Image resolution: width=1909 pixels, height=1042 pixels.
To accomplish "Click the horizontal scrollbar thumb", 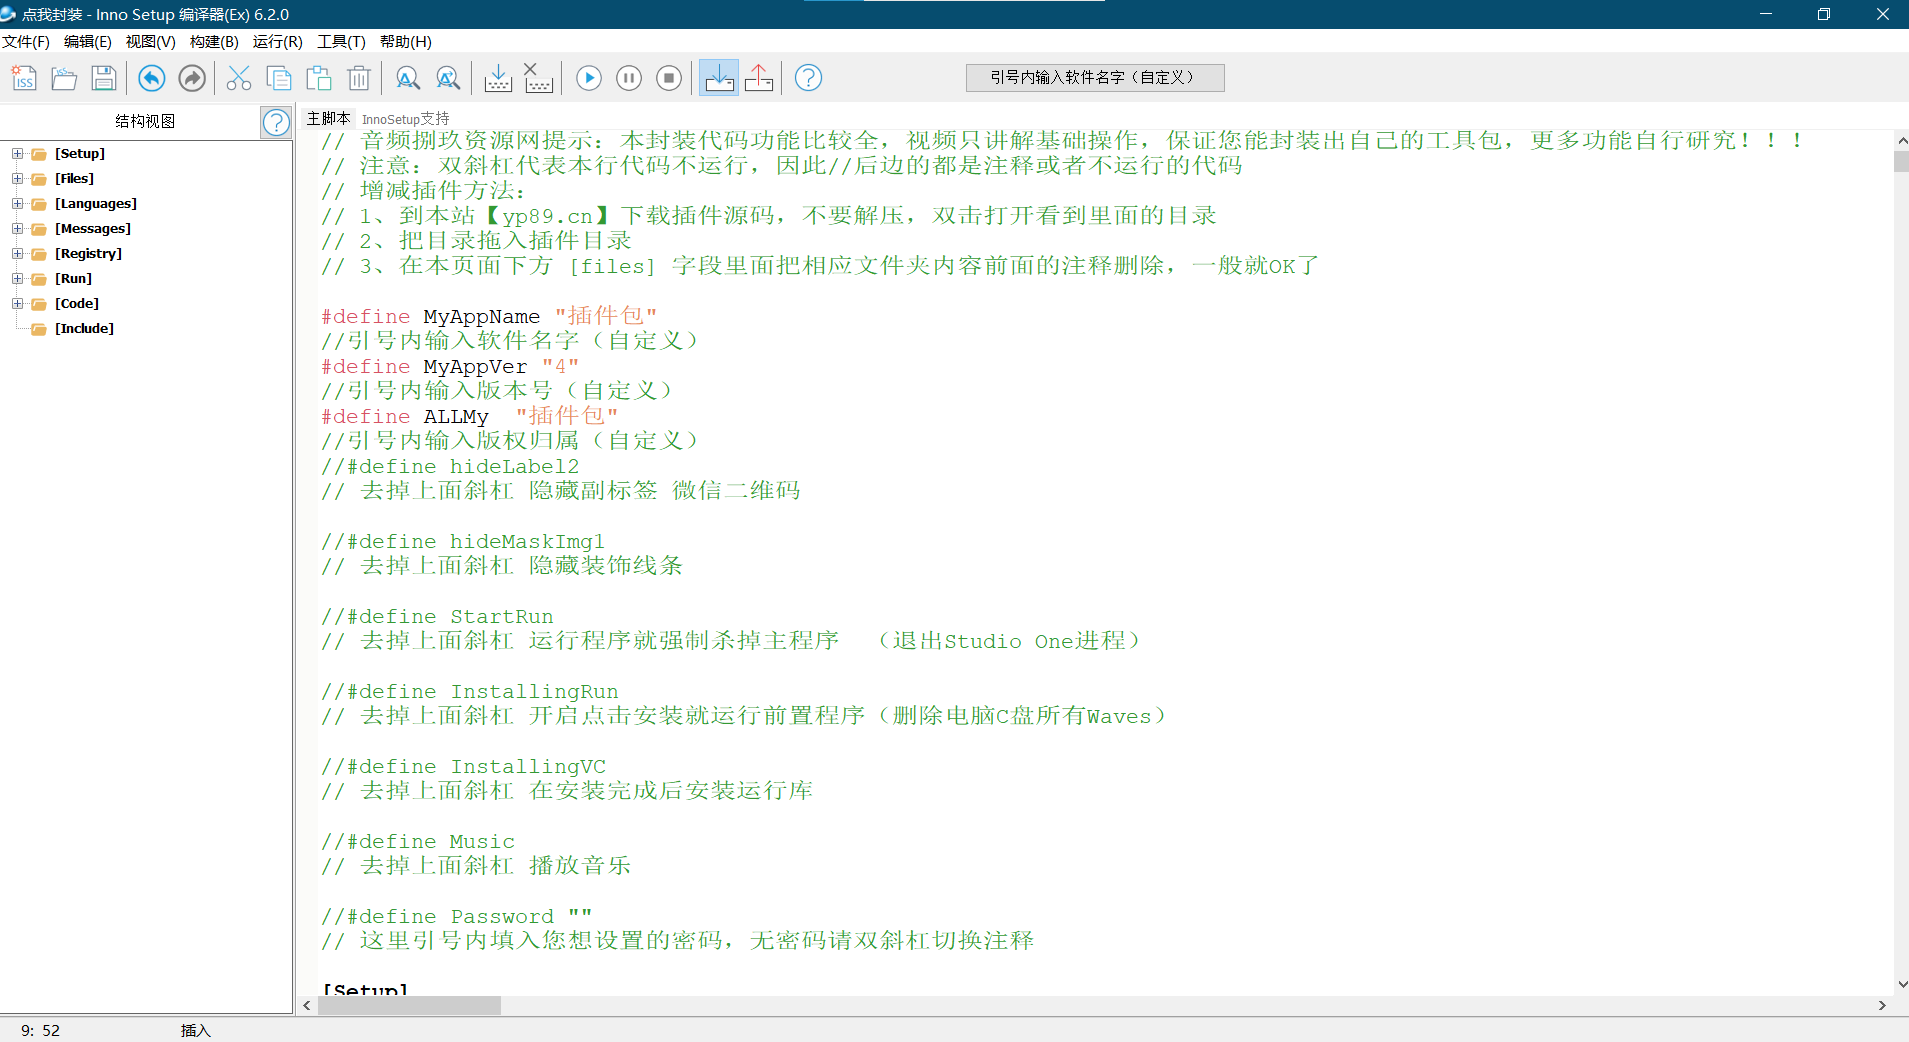I will point(409,1005).
